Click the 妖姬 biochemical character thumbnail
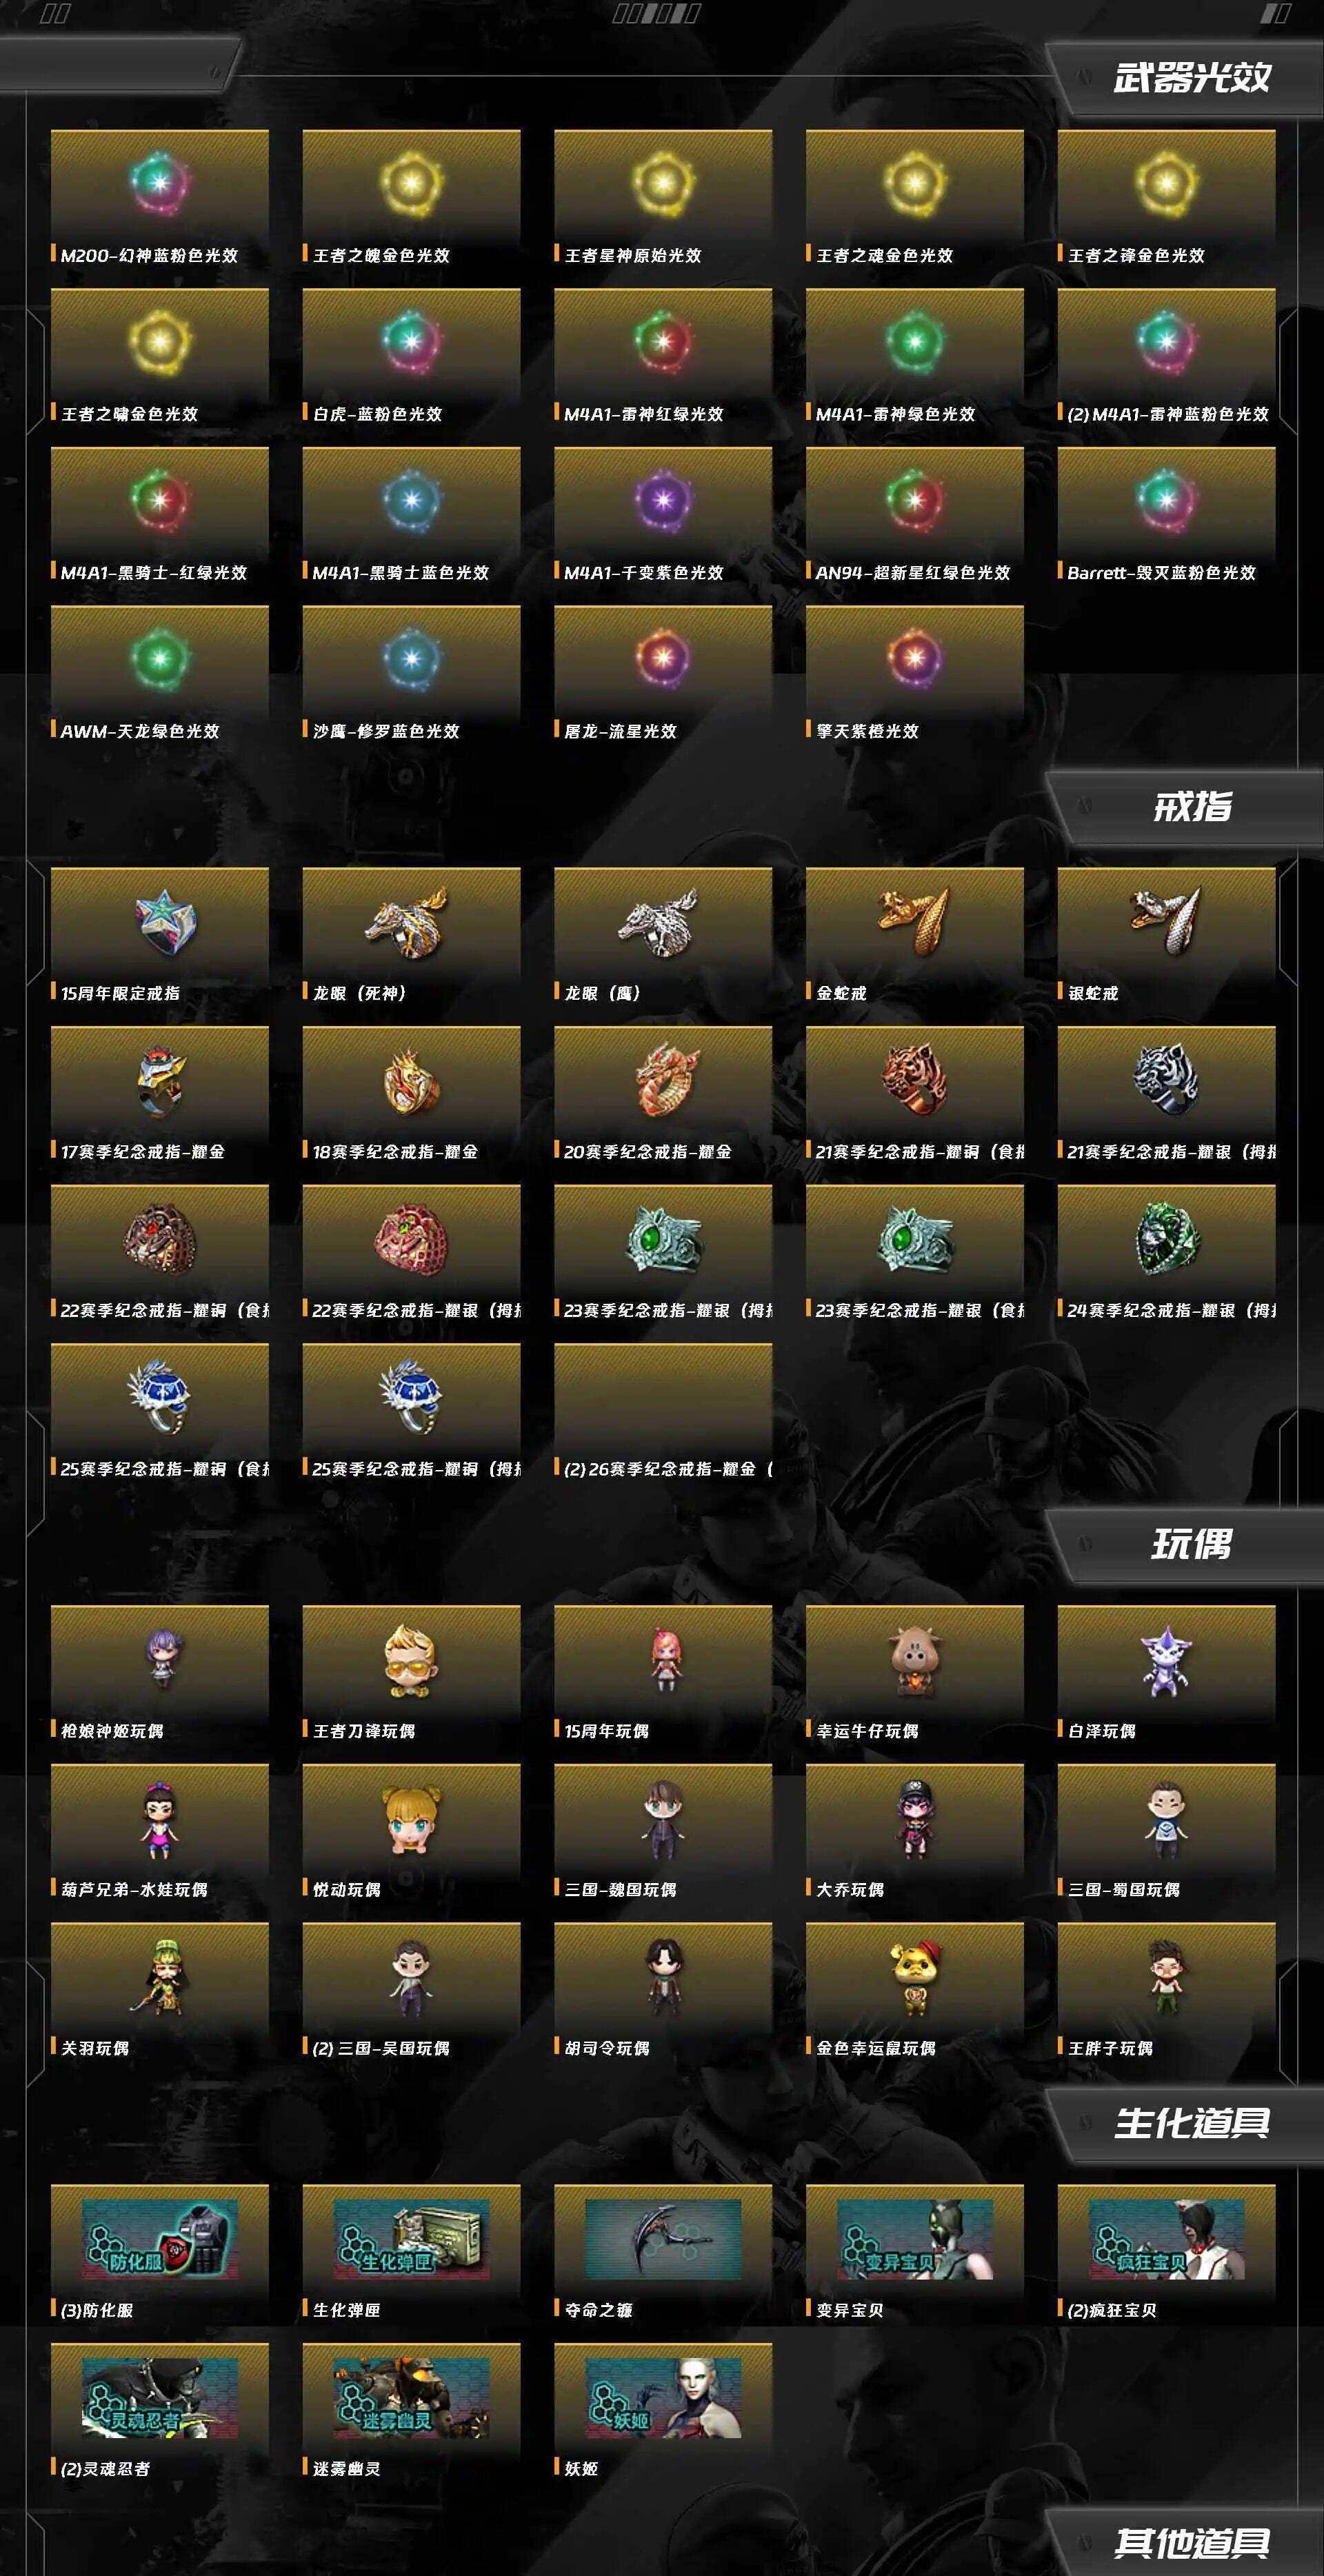The image size is (1324, 2576). point(663,2398)
